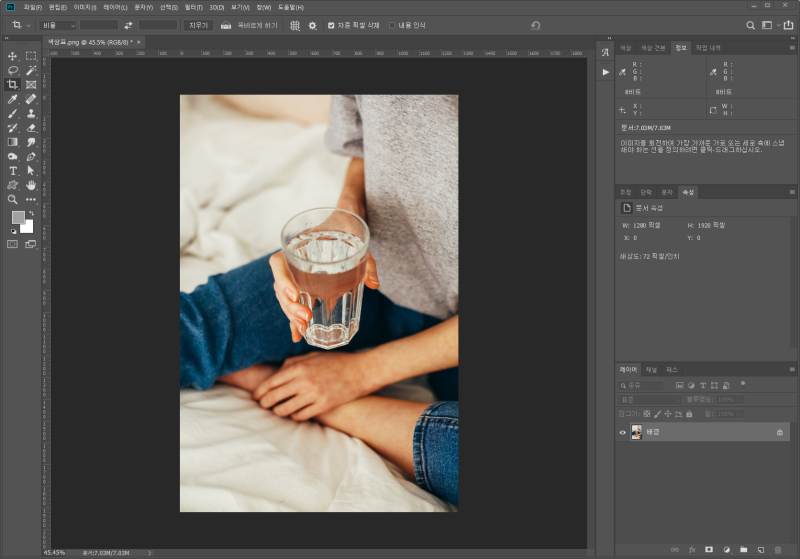Viewport: 800px width, 559px height.
Task: Open the '파일(F)' menu
Action: coord(33,8)
